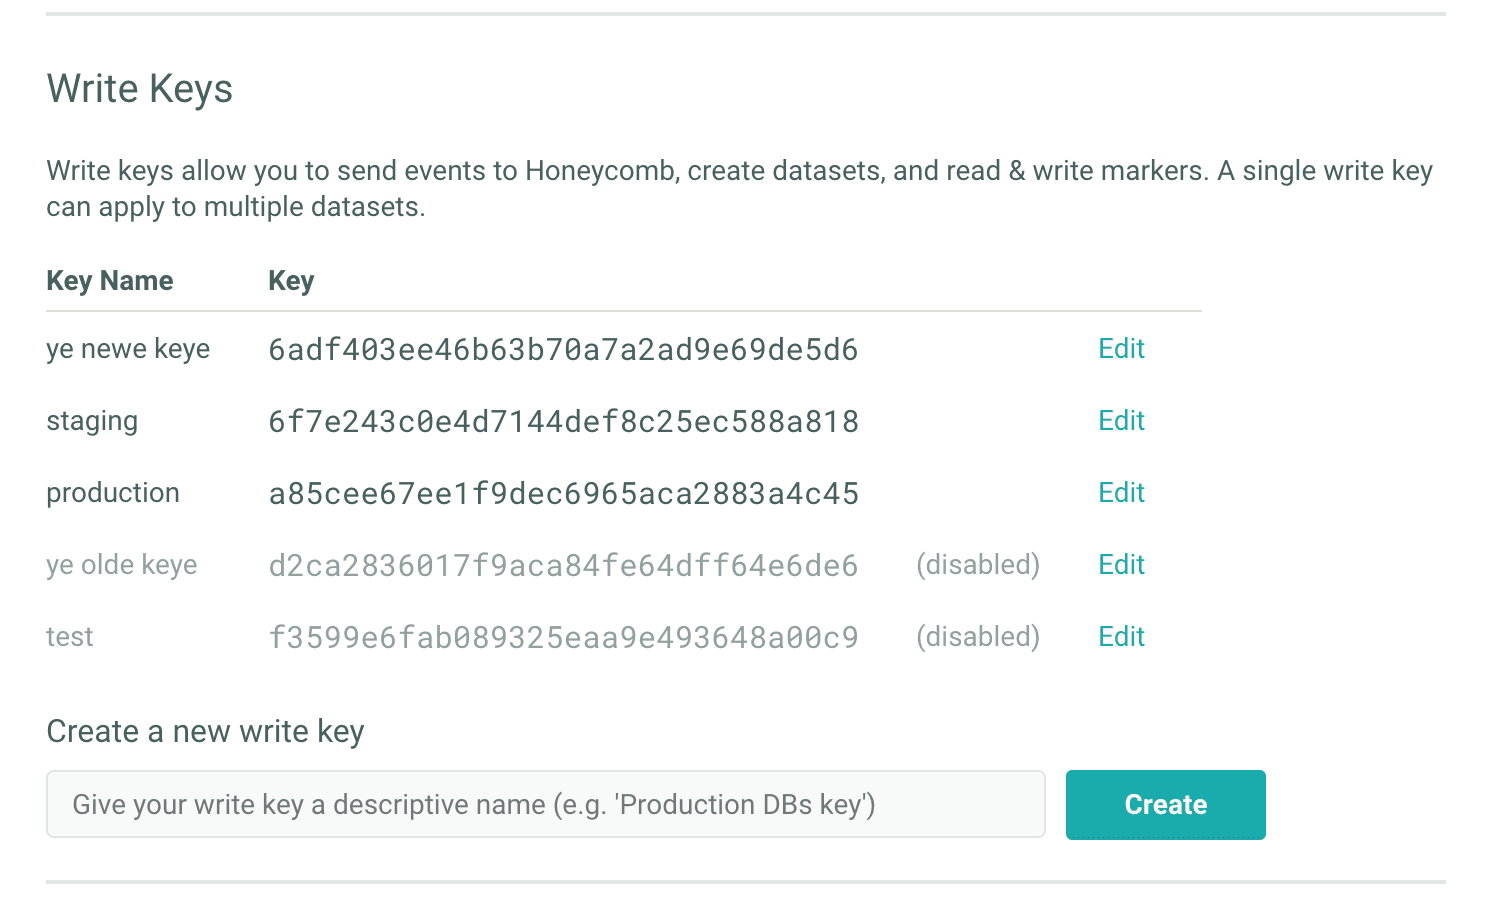This screenshot has height=906, width=1490.
Task: Edit the disabled 'test' write key
Action: pos(1120,636)
